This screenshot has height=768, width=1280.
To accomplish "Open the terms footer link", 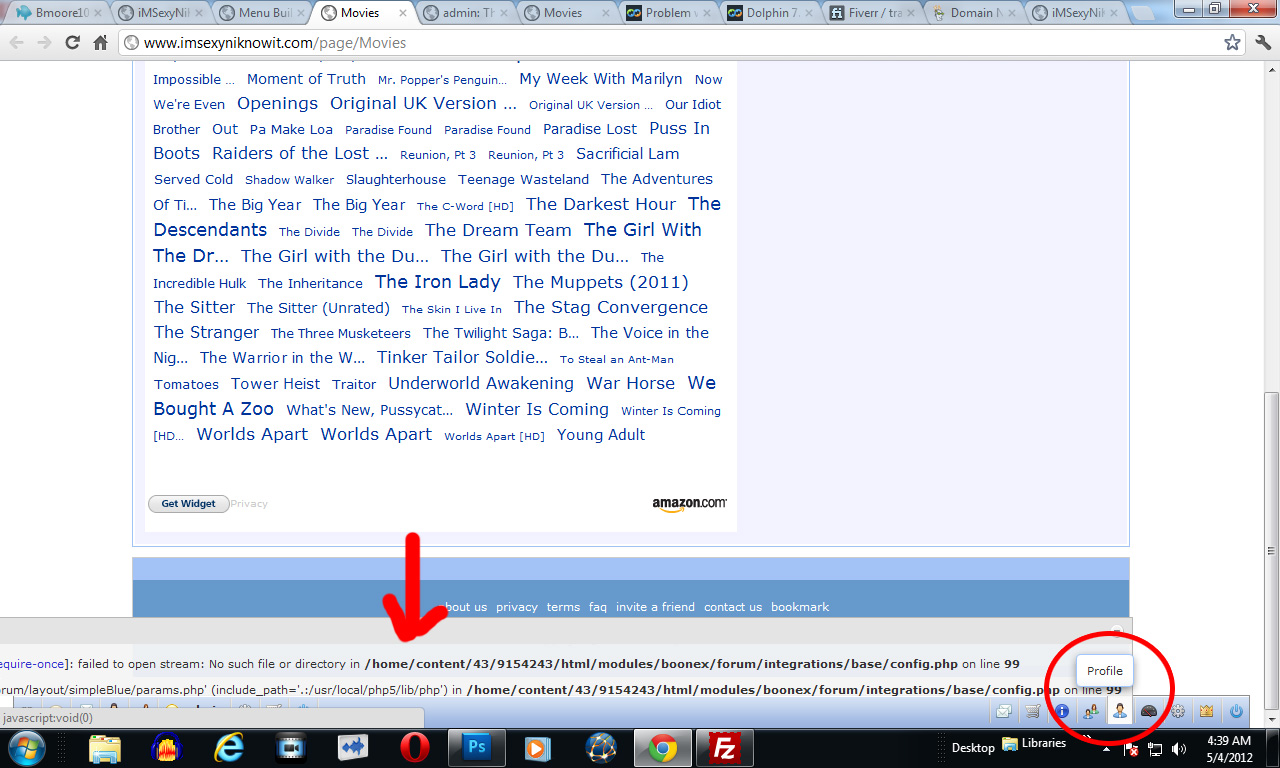I will (x=563, y=607).
